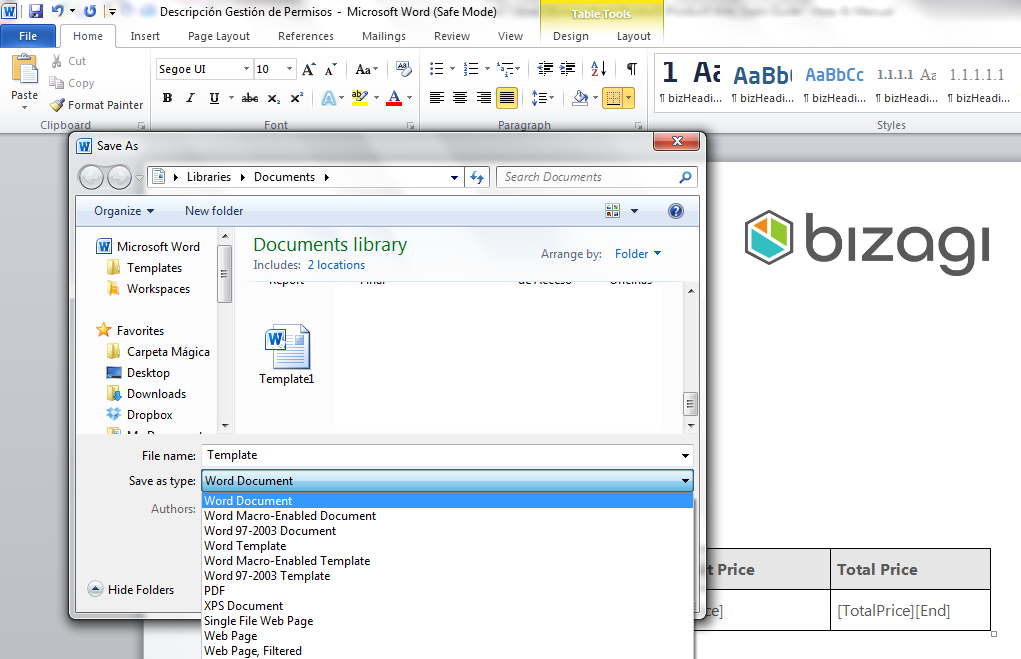Click Shading paint bucket icon
The width and height of the screenshot is (1021, 659).
pos(580,98)
